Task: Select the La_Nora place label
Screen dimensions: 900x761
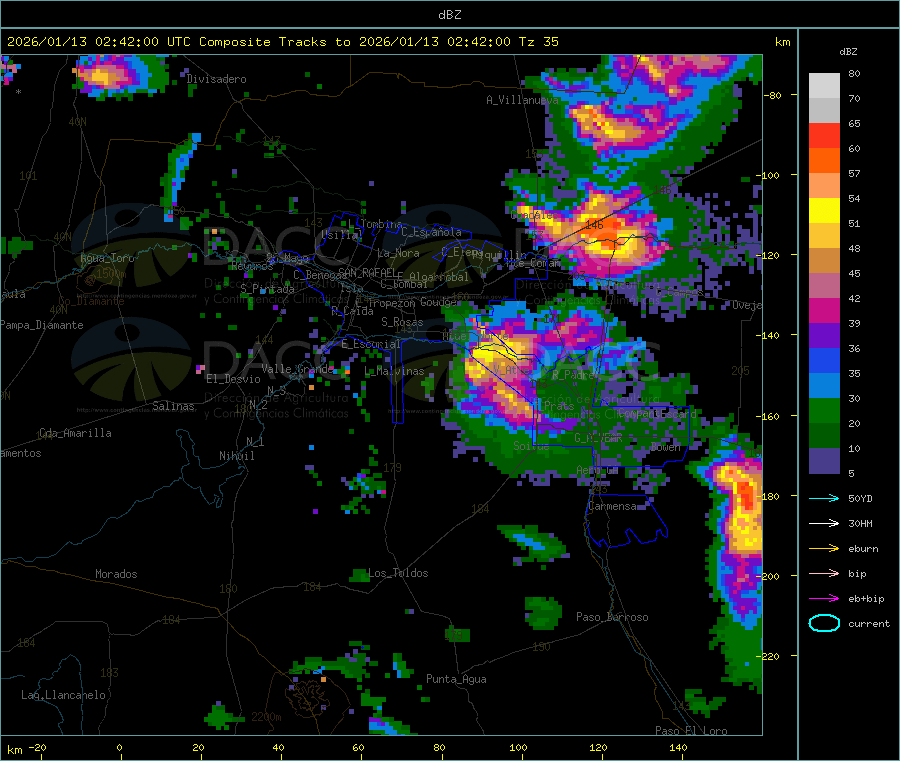Action: pos(398,253)
